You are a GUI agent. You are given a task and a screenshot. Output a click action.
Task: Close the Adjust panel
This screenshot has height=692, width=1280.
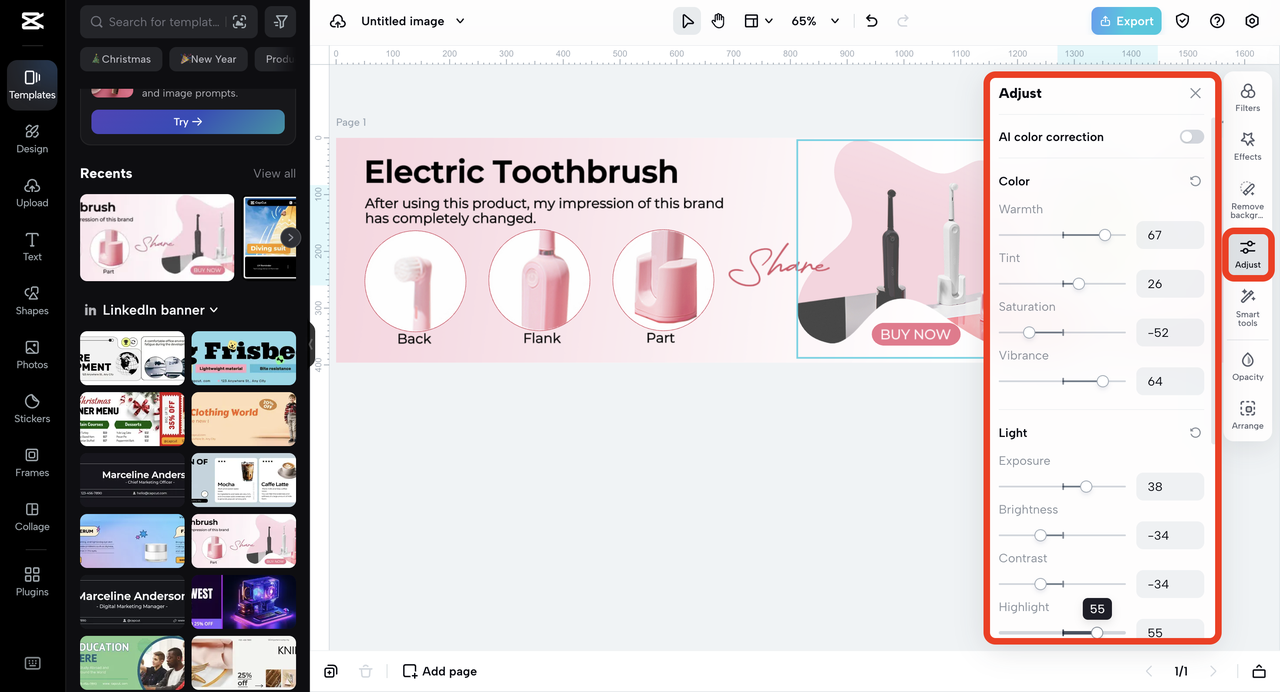1195,93
